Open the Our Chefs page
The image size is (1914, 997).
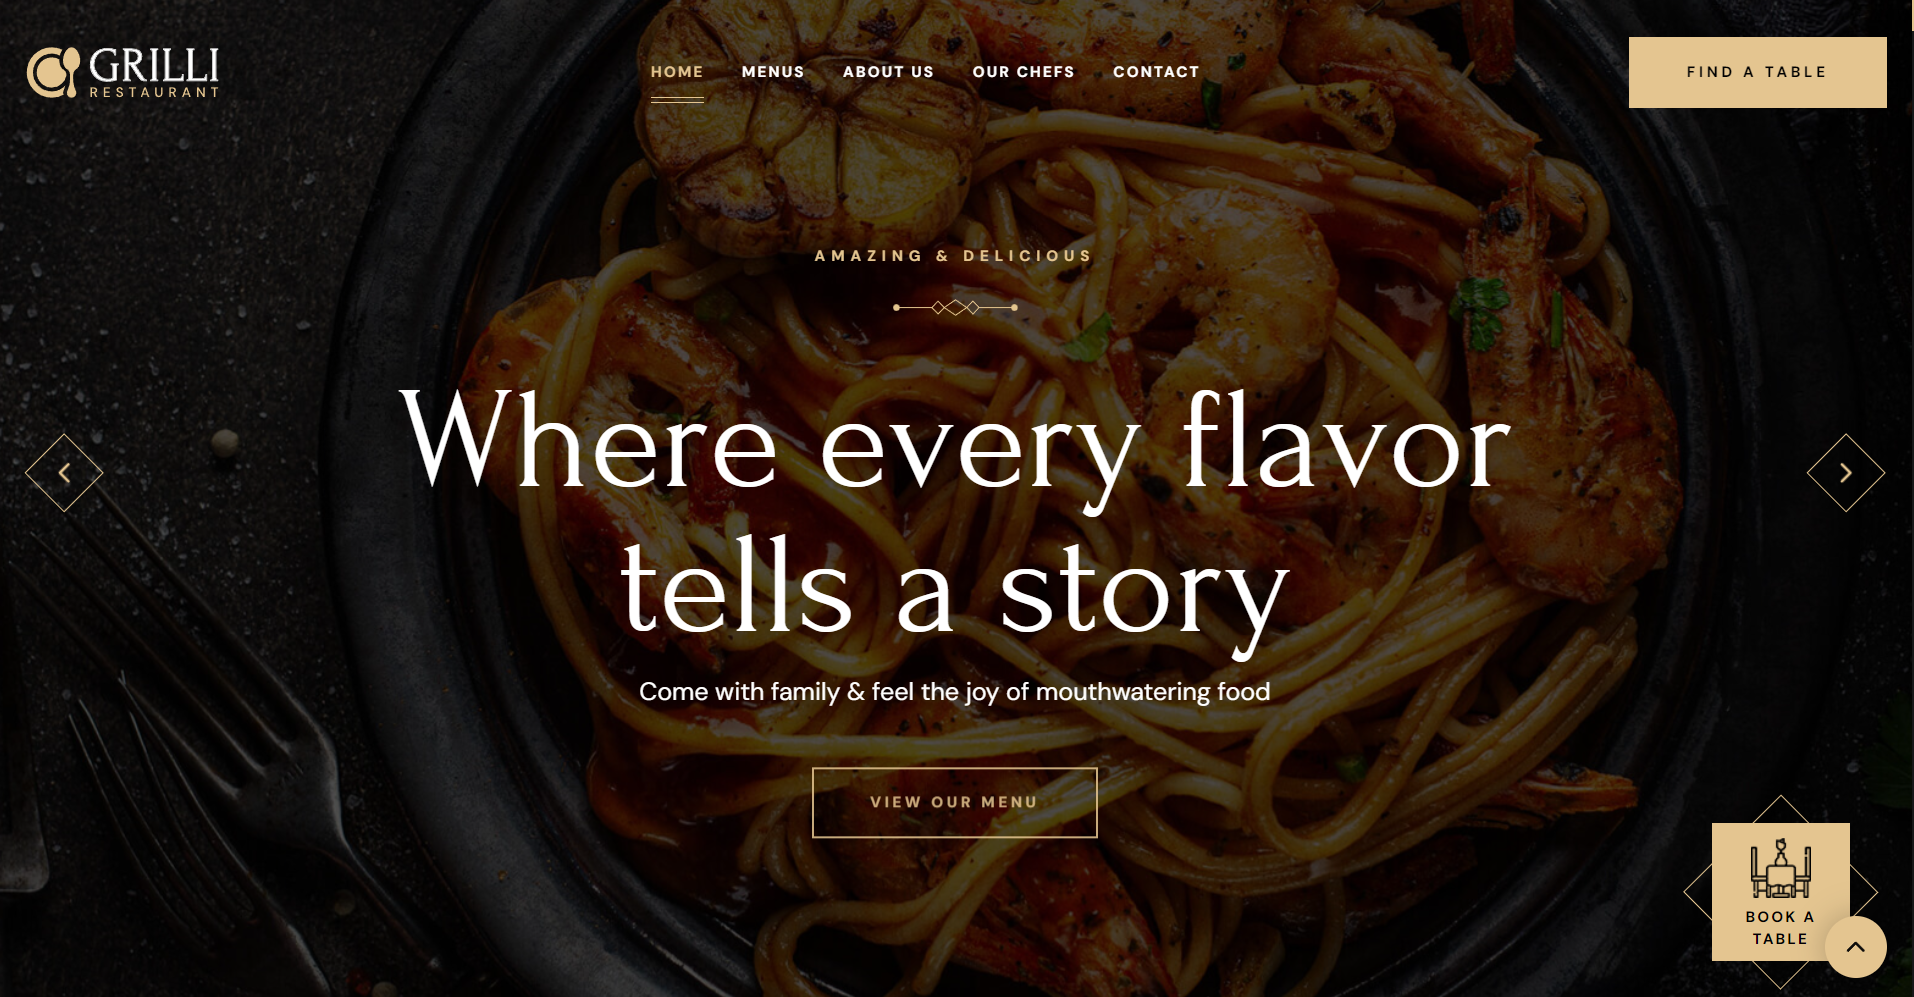click(1023, 72)
